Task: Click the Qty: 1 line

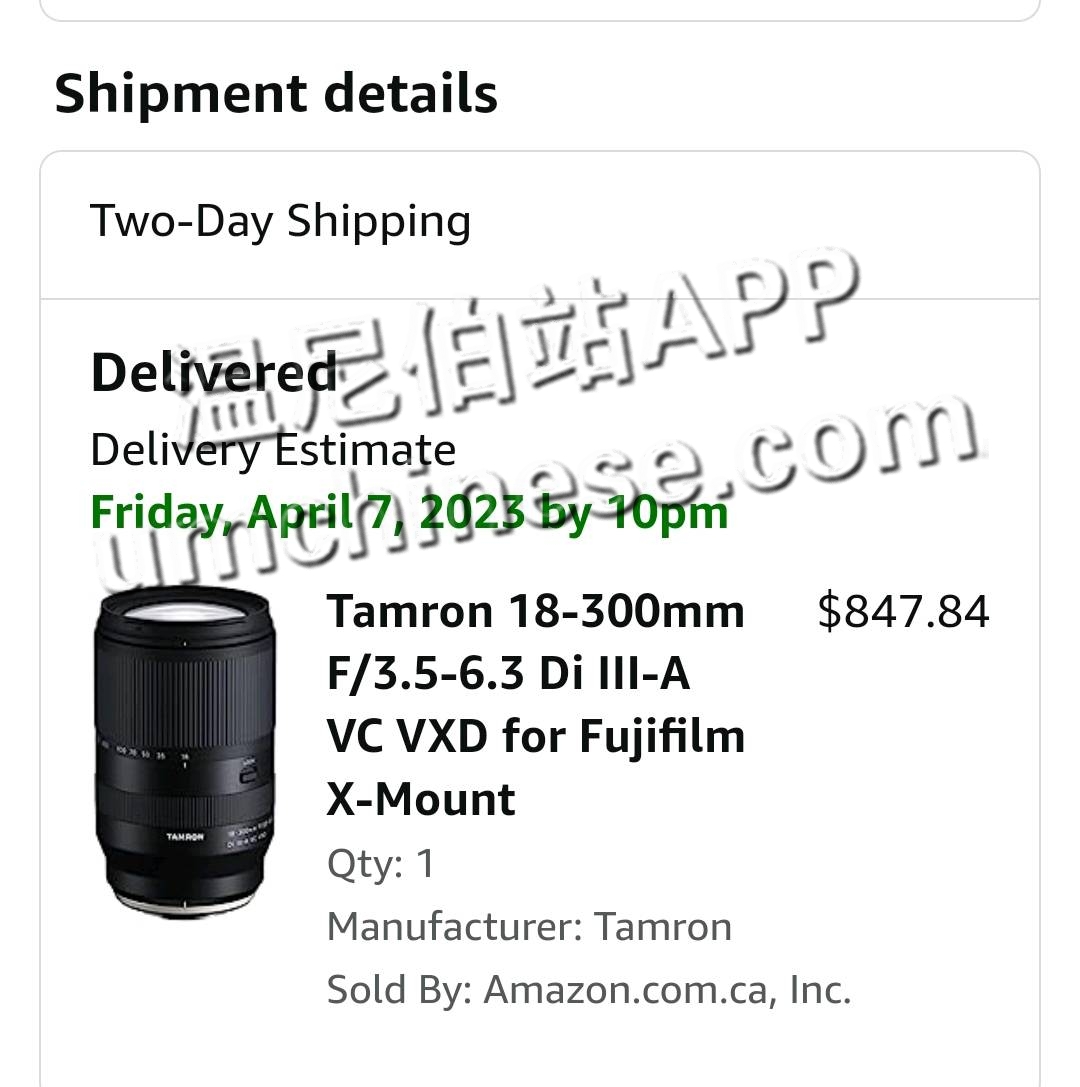Action: (381, 863)
